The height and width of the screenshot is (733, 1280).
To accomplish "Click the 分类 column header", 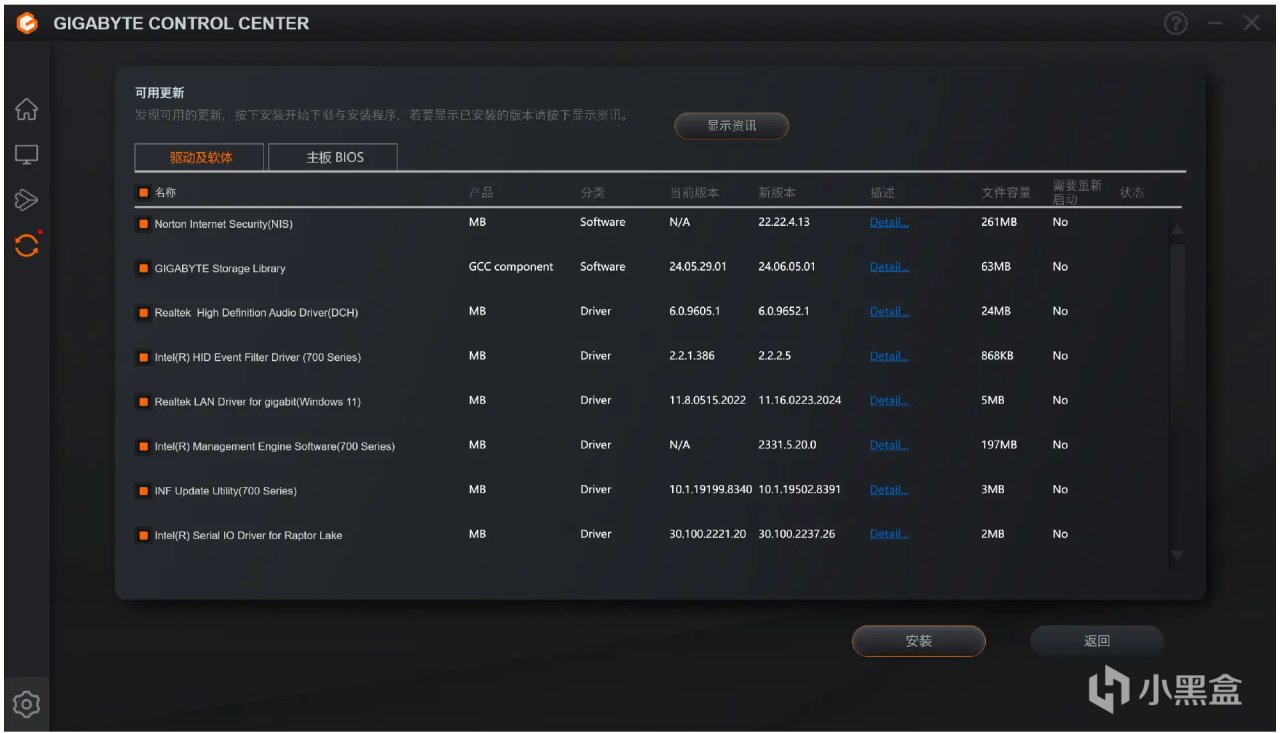I will (x=592, y=192).
